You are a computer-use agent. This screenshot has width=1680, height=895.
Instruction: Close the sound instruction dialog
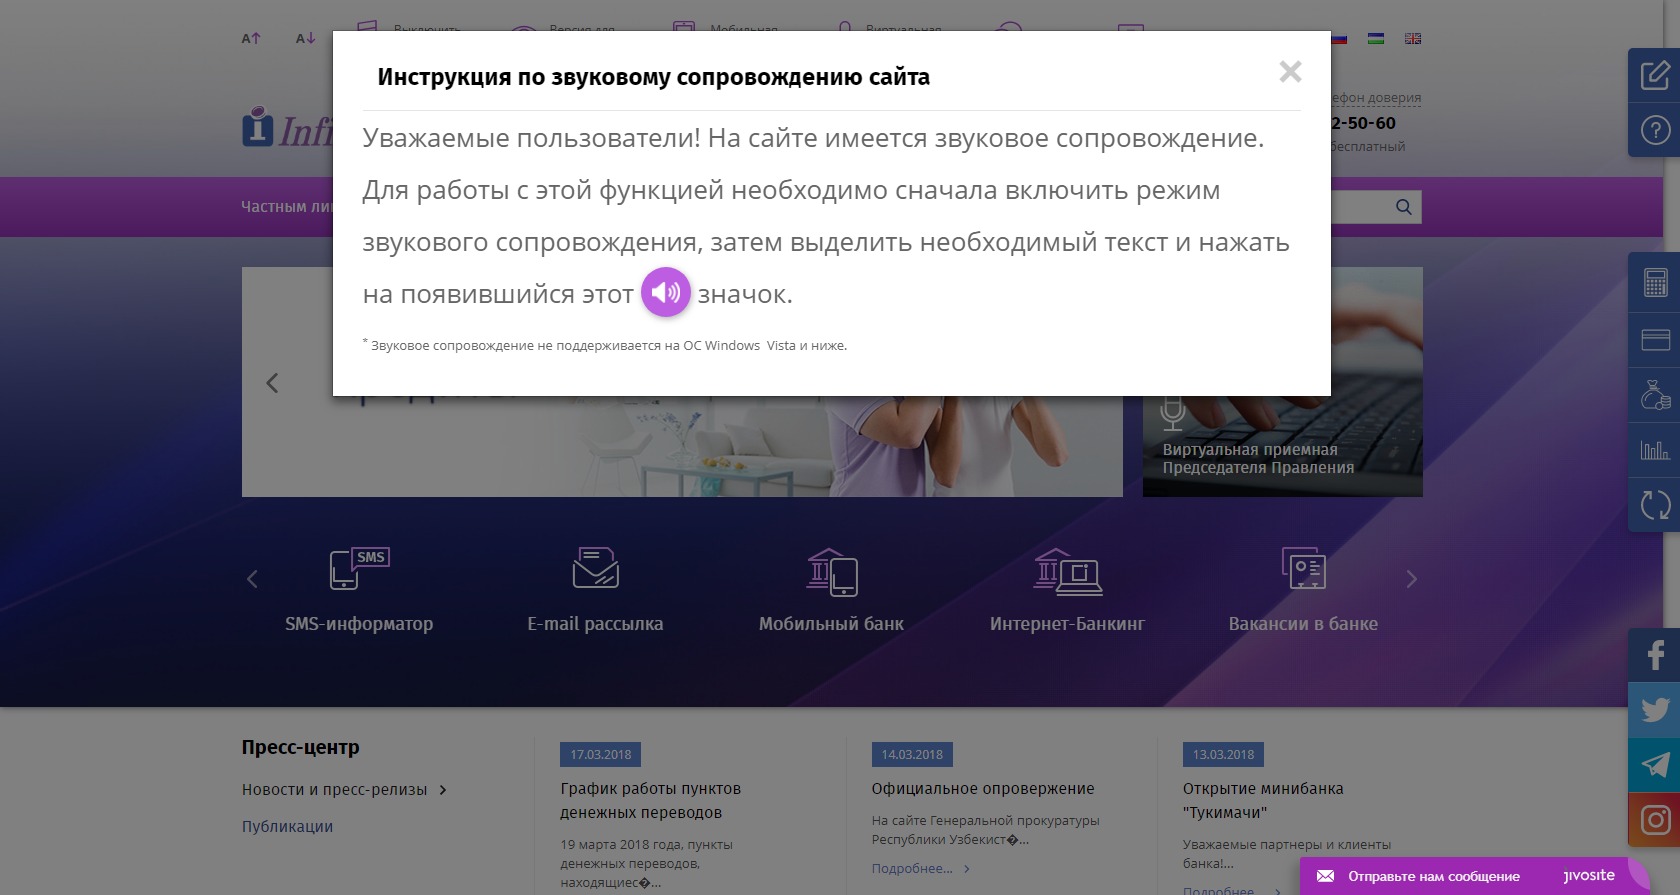pyautogui.click(x=1290, y=72)
